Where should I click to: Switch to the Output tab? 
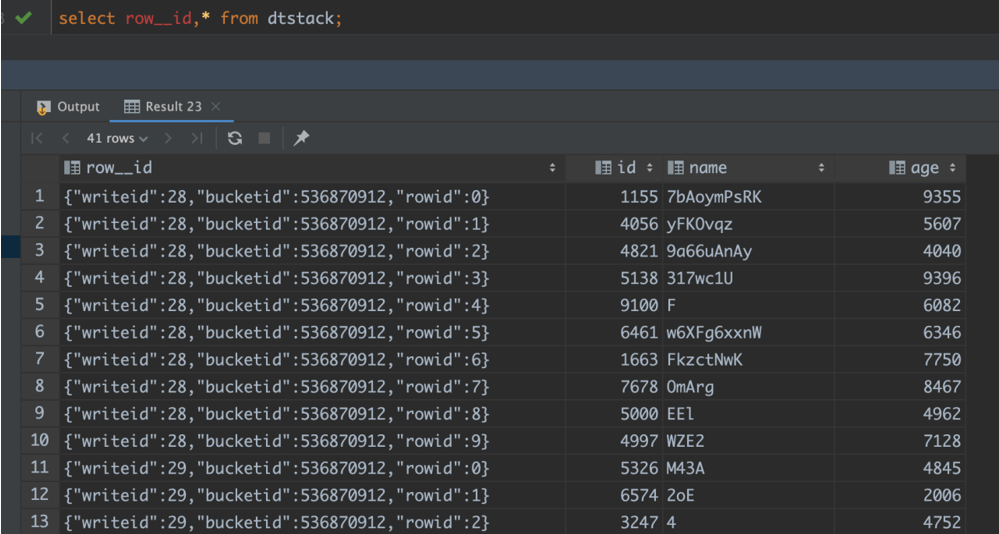[x=68, y=106]
